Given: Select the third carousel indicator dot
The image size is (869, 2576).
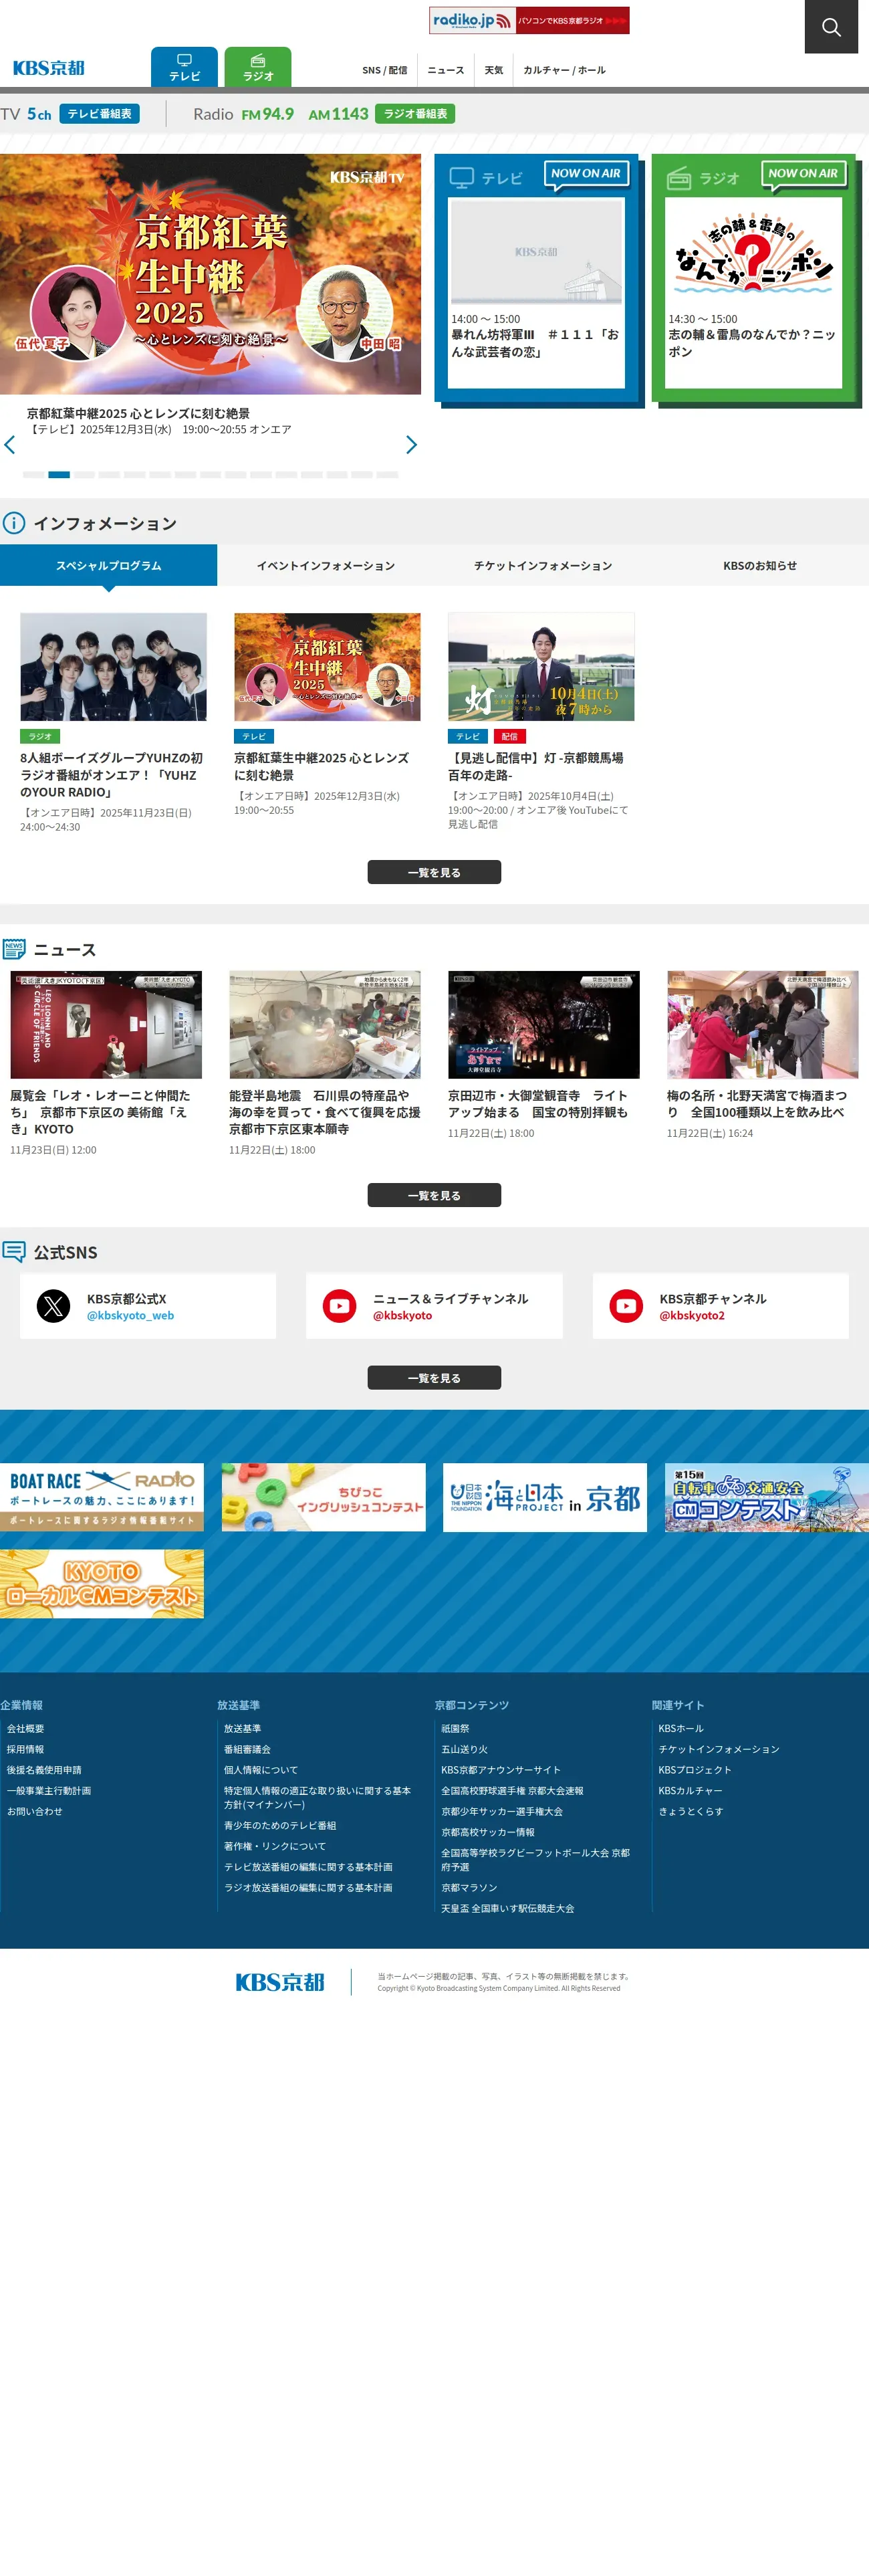Looking at the screenshot, I should [84, 475].
